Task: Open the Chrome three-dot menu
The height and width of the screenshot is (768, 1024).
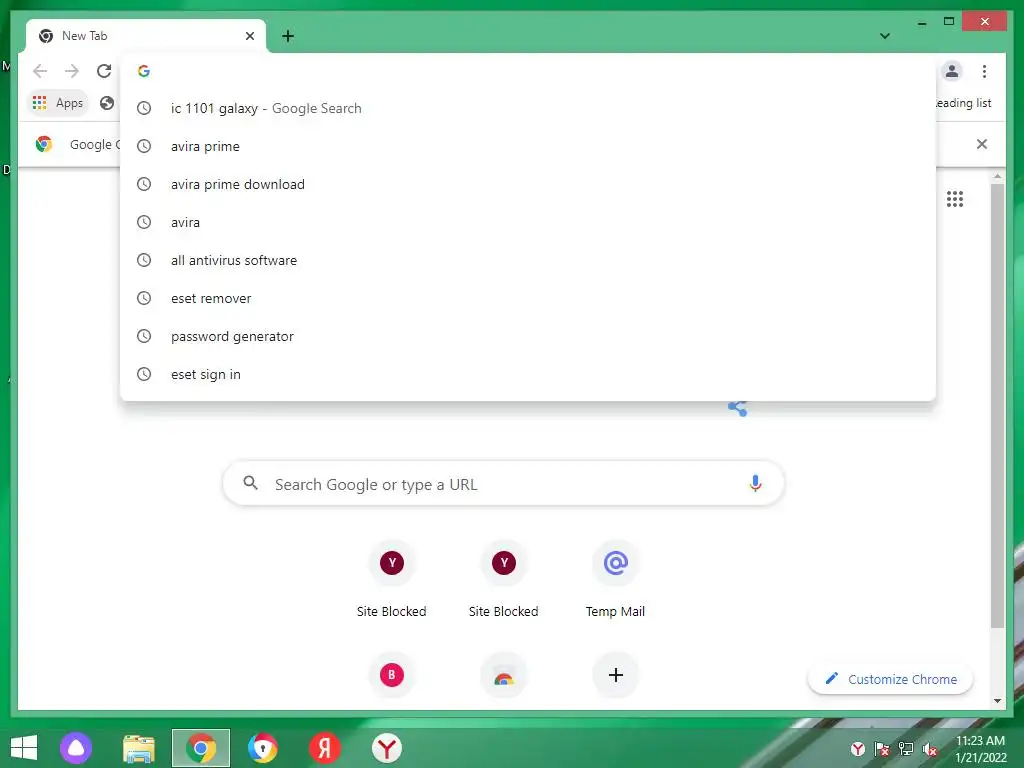Action: click(984, 71)
